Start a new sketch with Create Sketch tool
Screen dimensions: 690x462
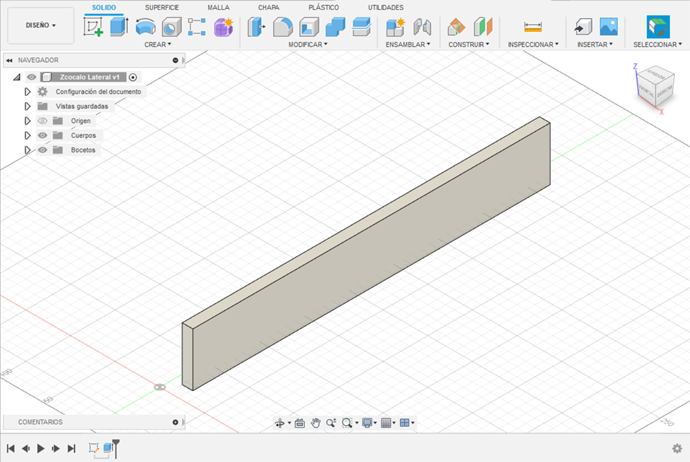pyautogui.click(x=93, y=27)
